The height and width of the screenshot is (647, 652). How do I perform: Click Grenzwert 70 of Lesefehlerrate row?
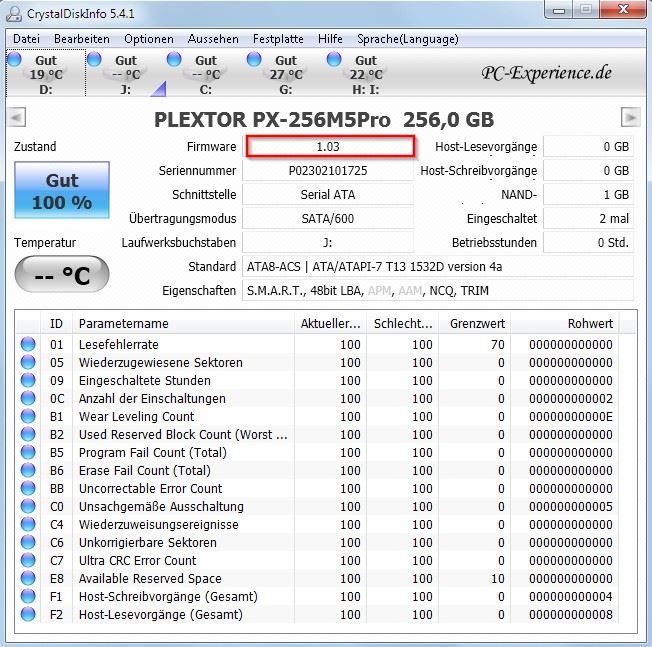[497, 344]
